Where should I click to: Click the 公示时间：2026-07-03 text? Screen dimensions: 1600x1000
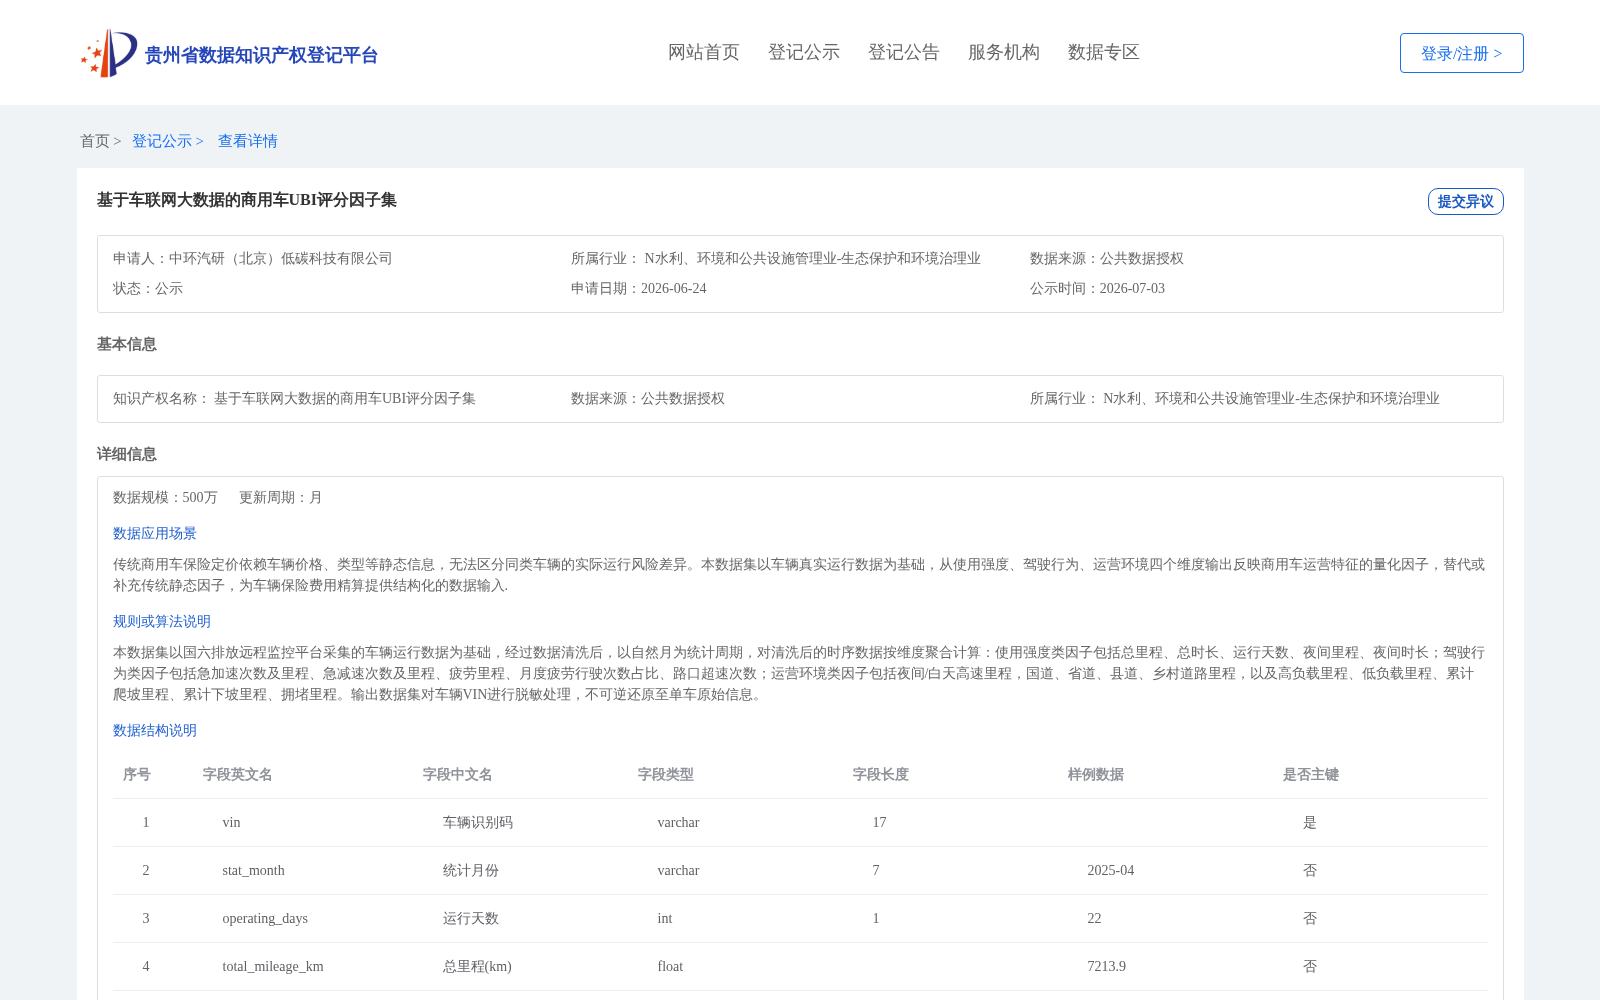1097,288
